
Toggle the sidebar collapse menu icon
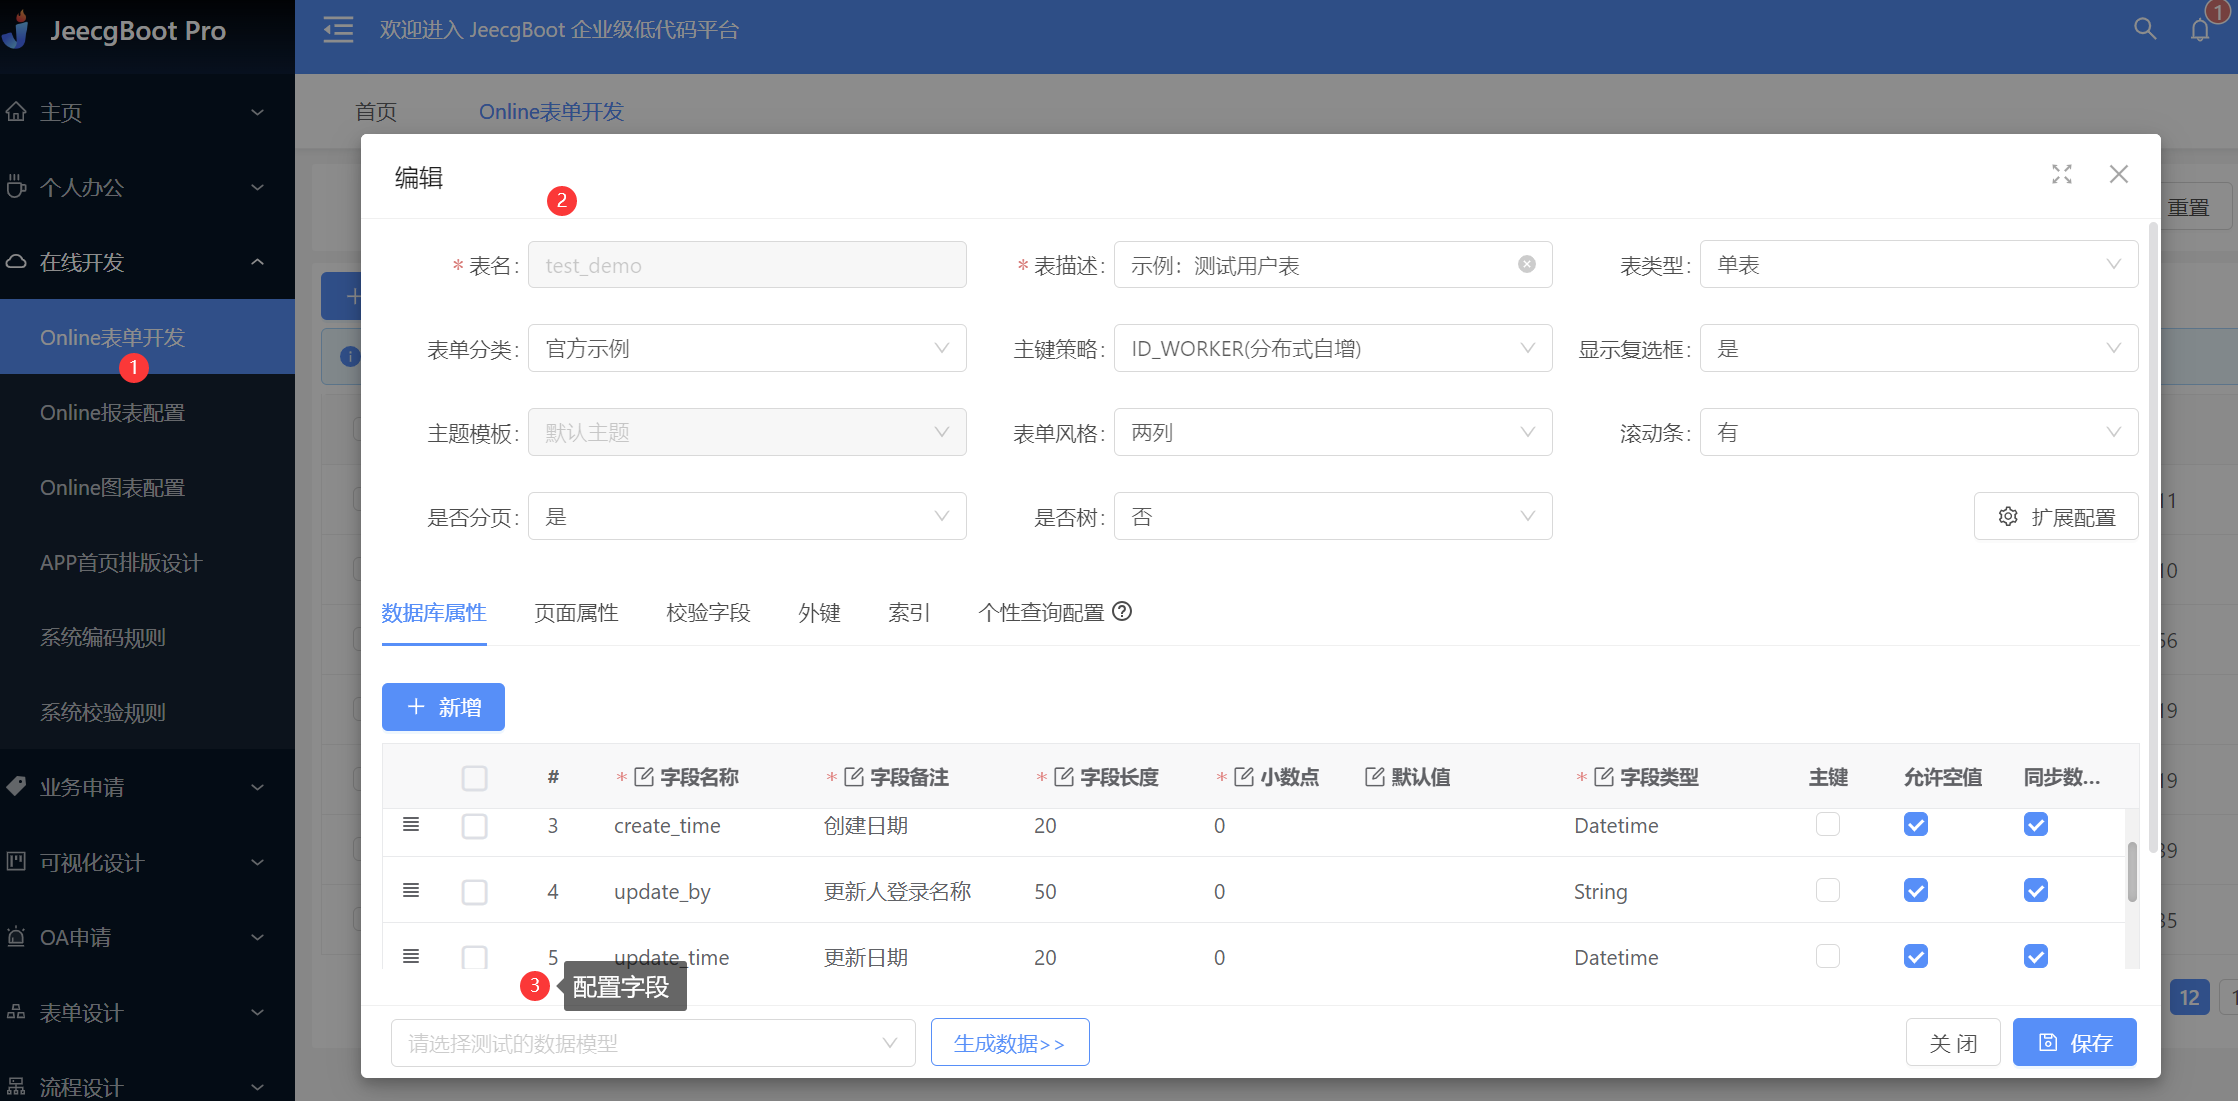click(x=338, y=30)
